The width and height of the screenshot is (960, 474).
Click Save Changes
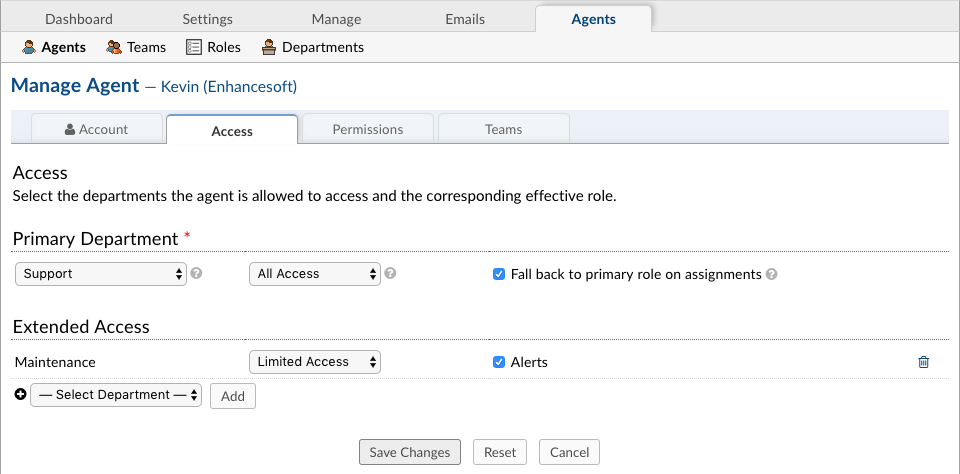point(410,453)
